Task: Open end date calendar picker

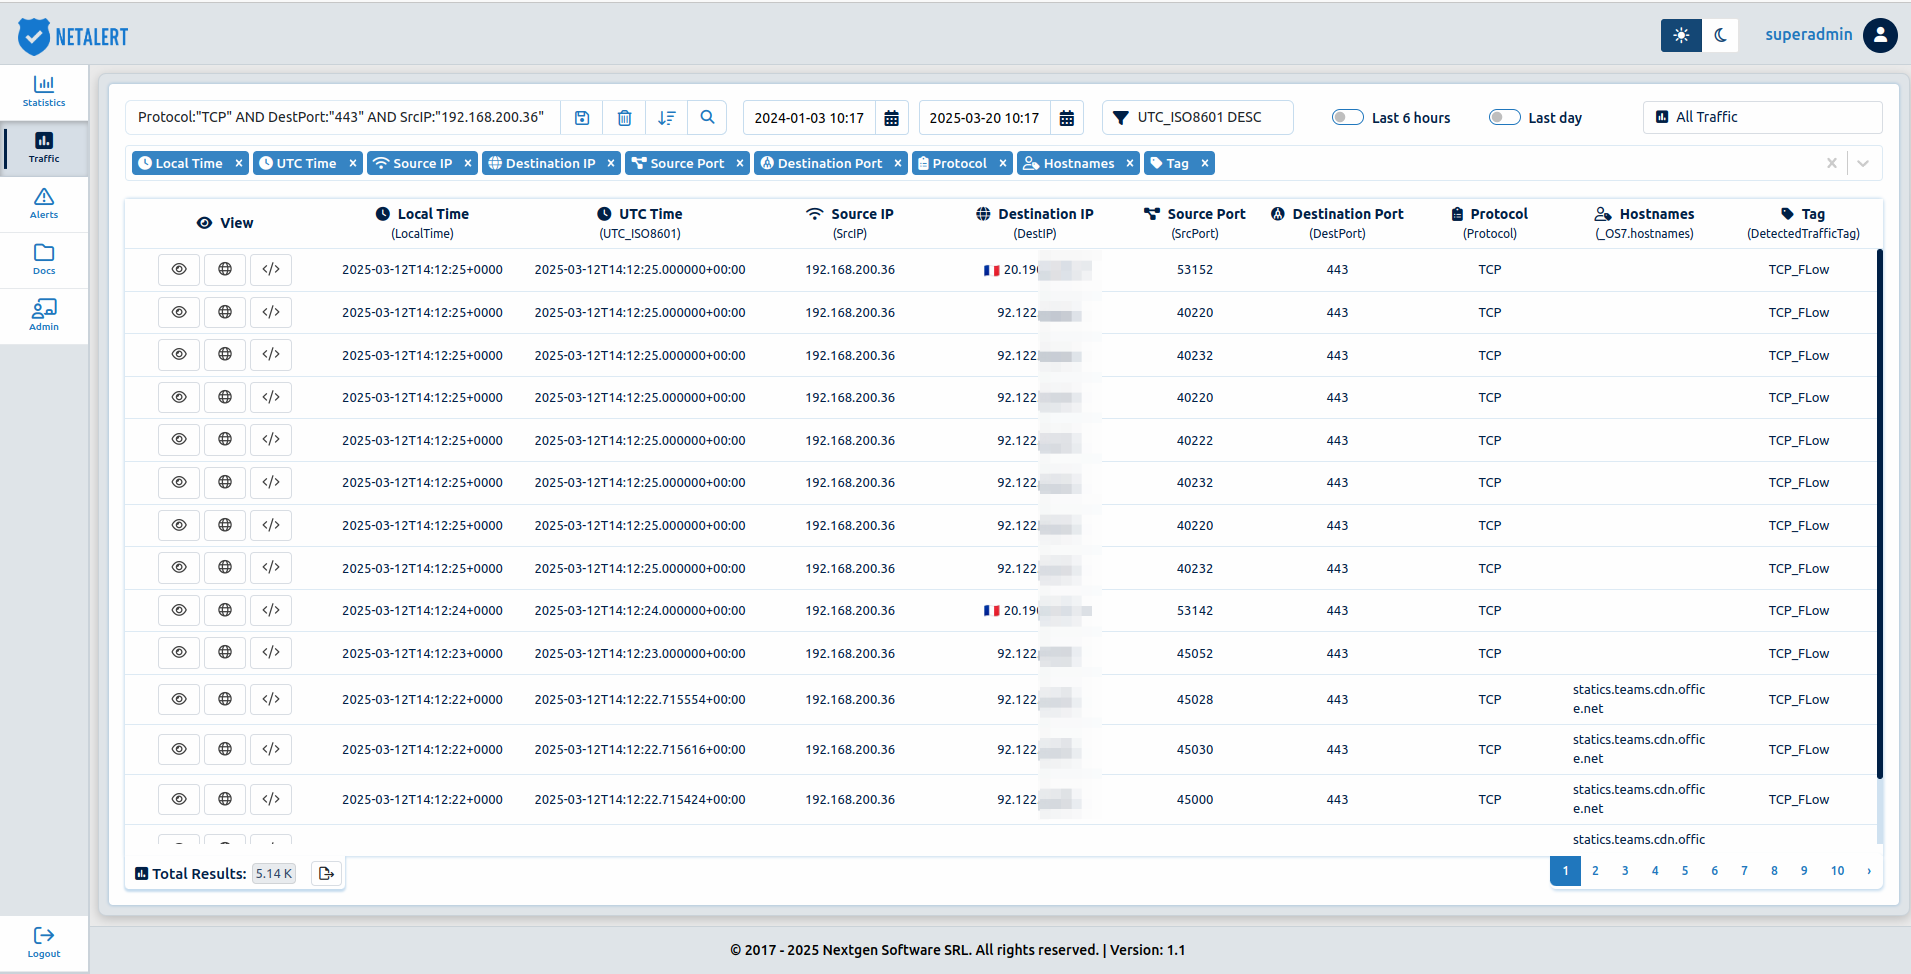Action: [x=1067, y=118]
